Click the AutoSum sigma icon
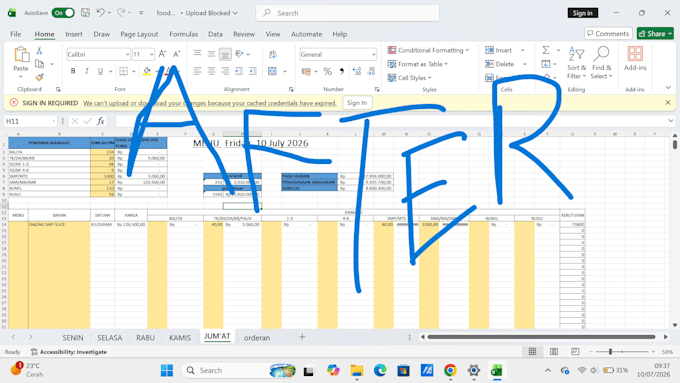The image size is (680, 383). (x=546, y=50)
